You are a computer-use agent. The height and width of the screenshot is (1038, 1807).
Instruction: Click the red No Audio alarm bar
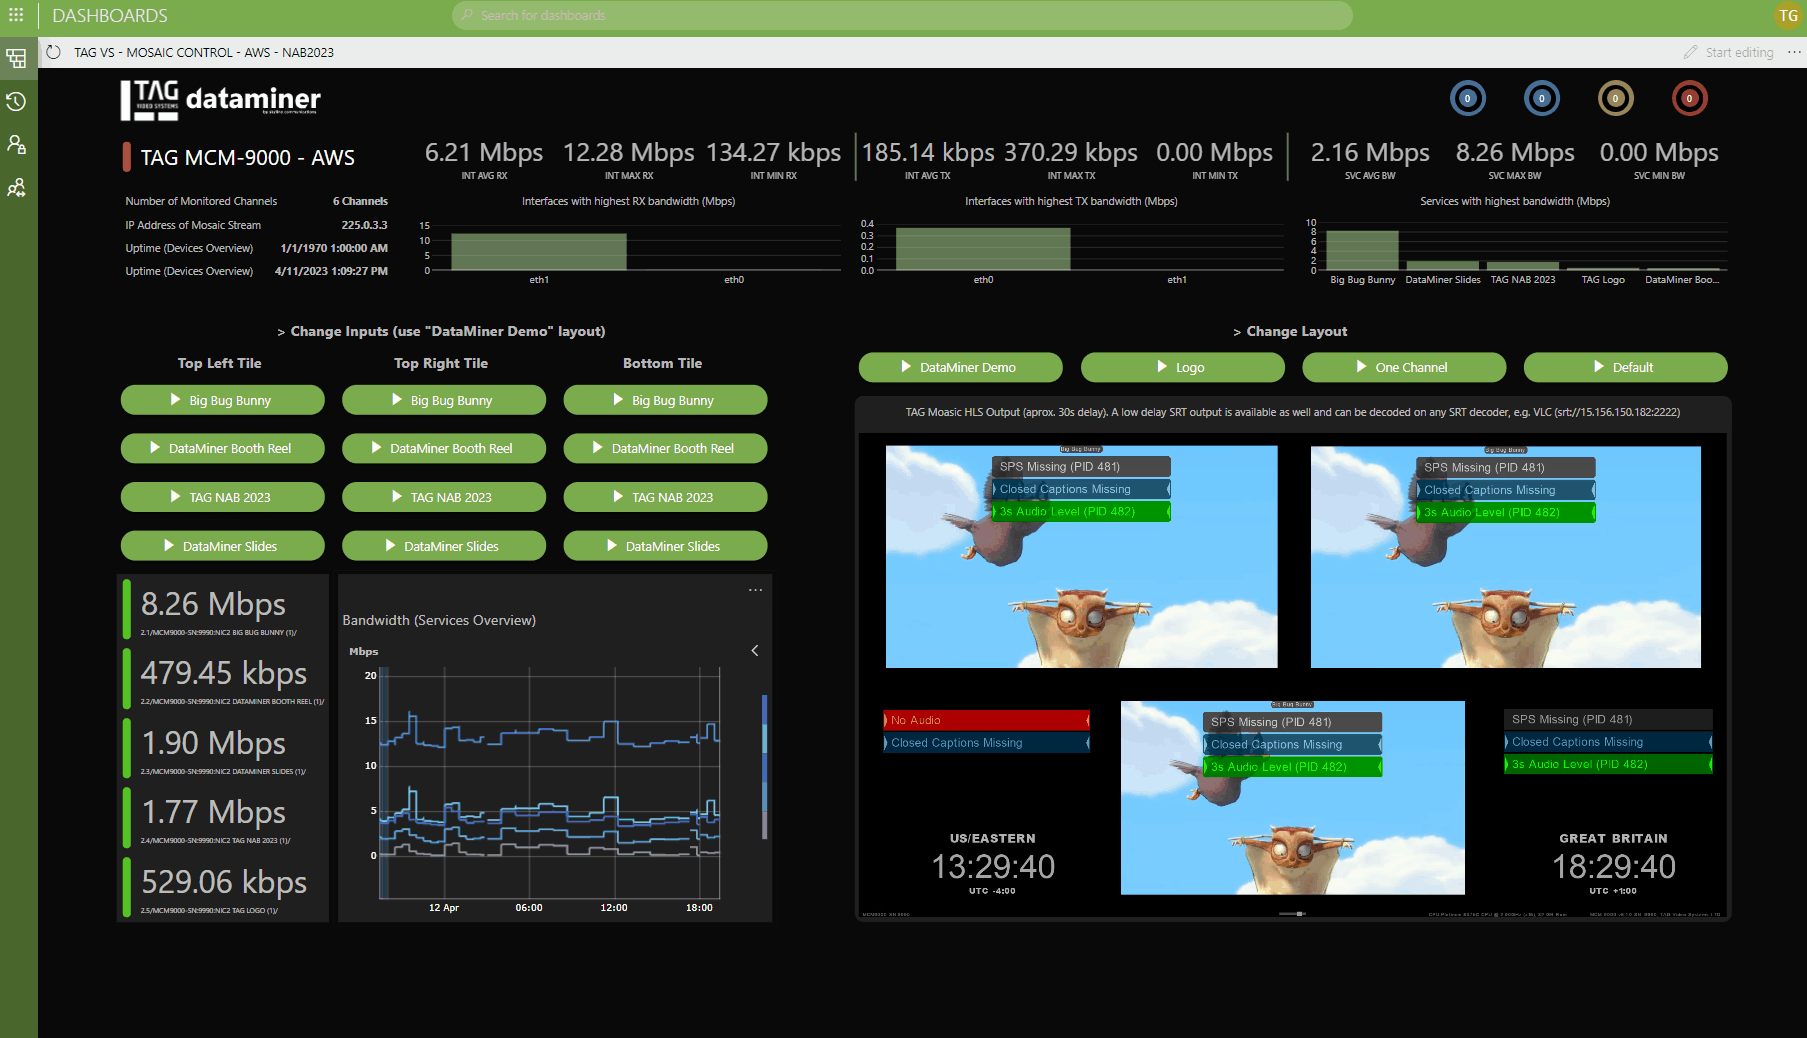coord(986,720)
